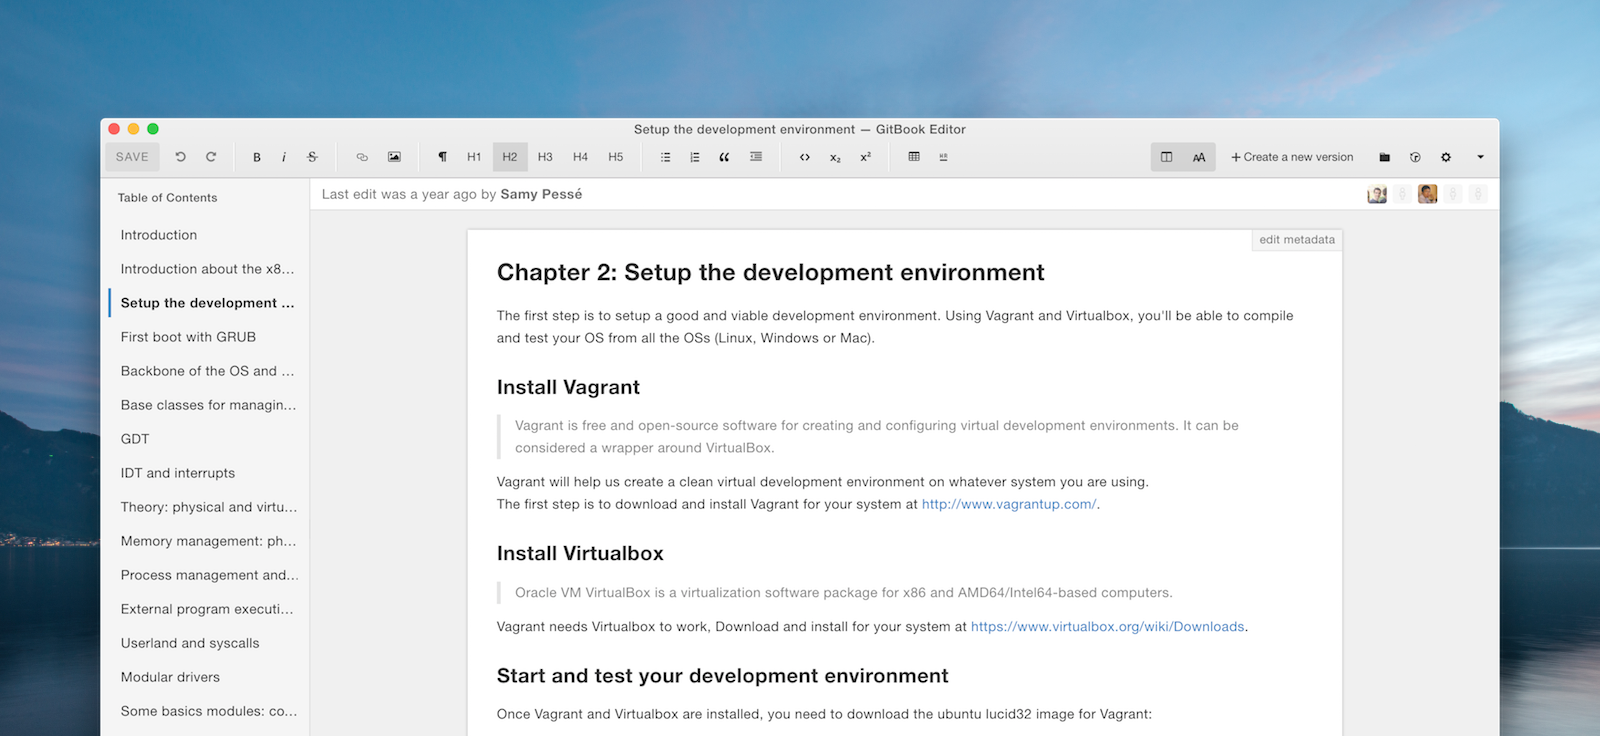
Task: Apply H5 heading style
Action: click(616, 157)
